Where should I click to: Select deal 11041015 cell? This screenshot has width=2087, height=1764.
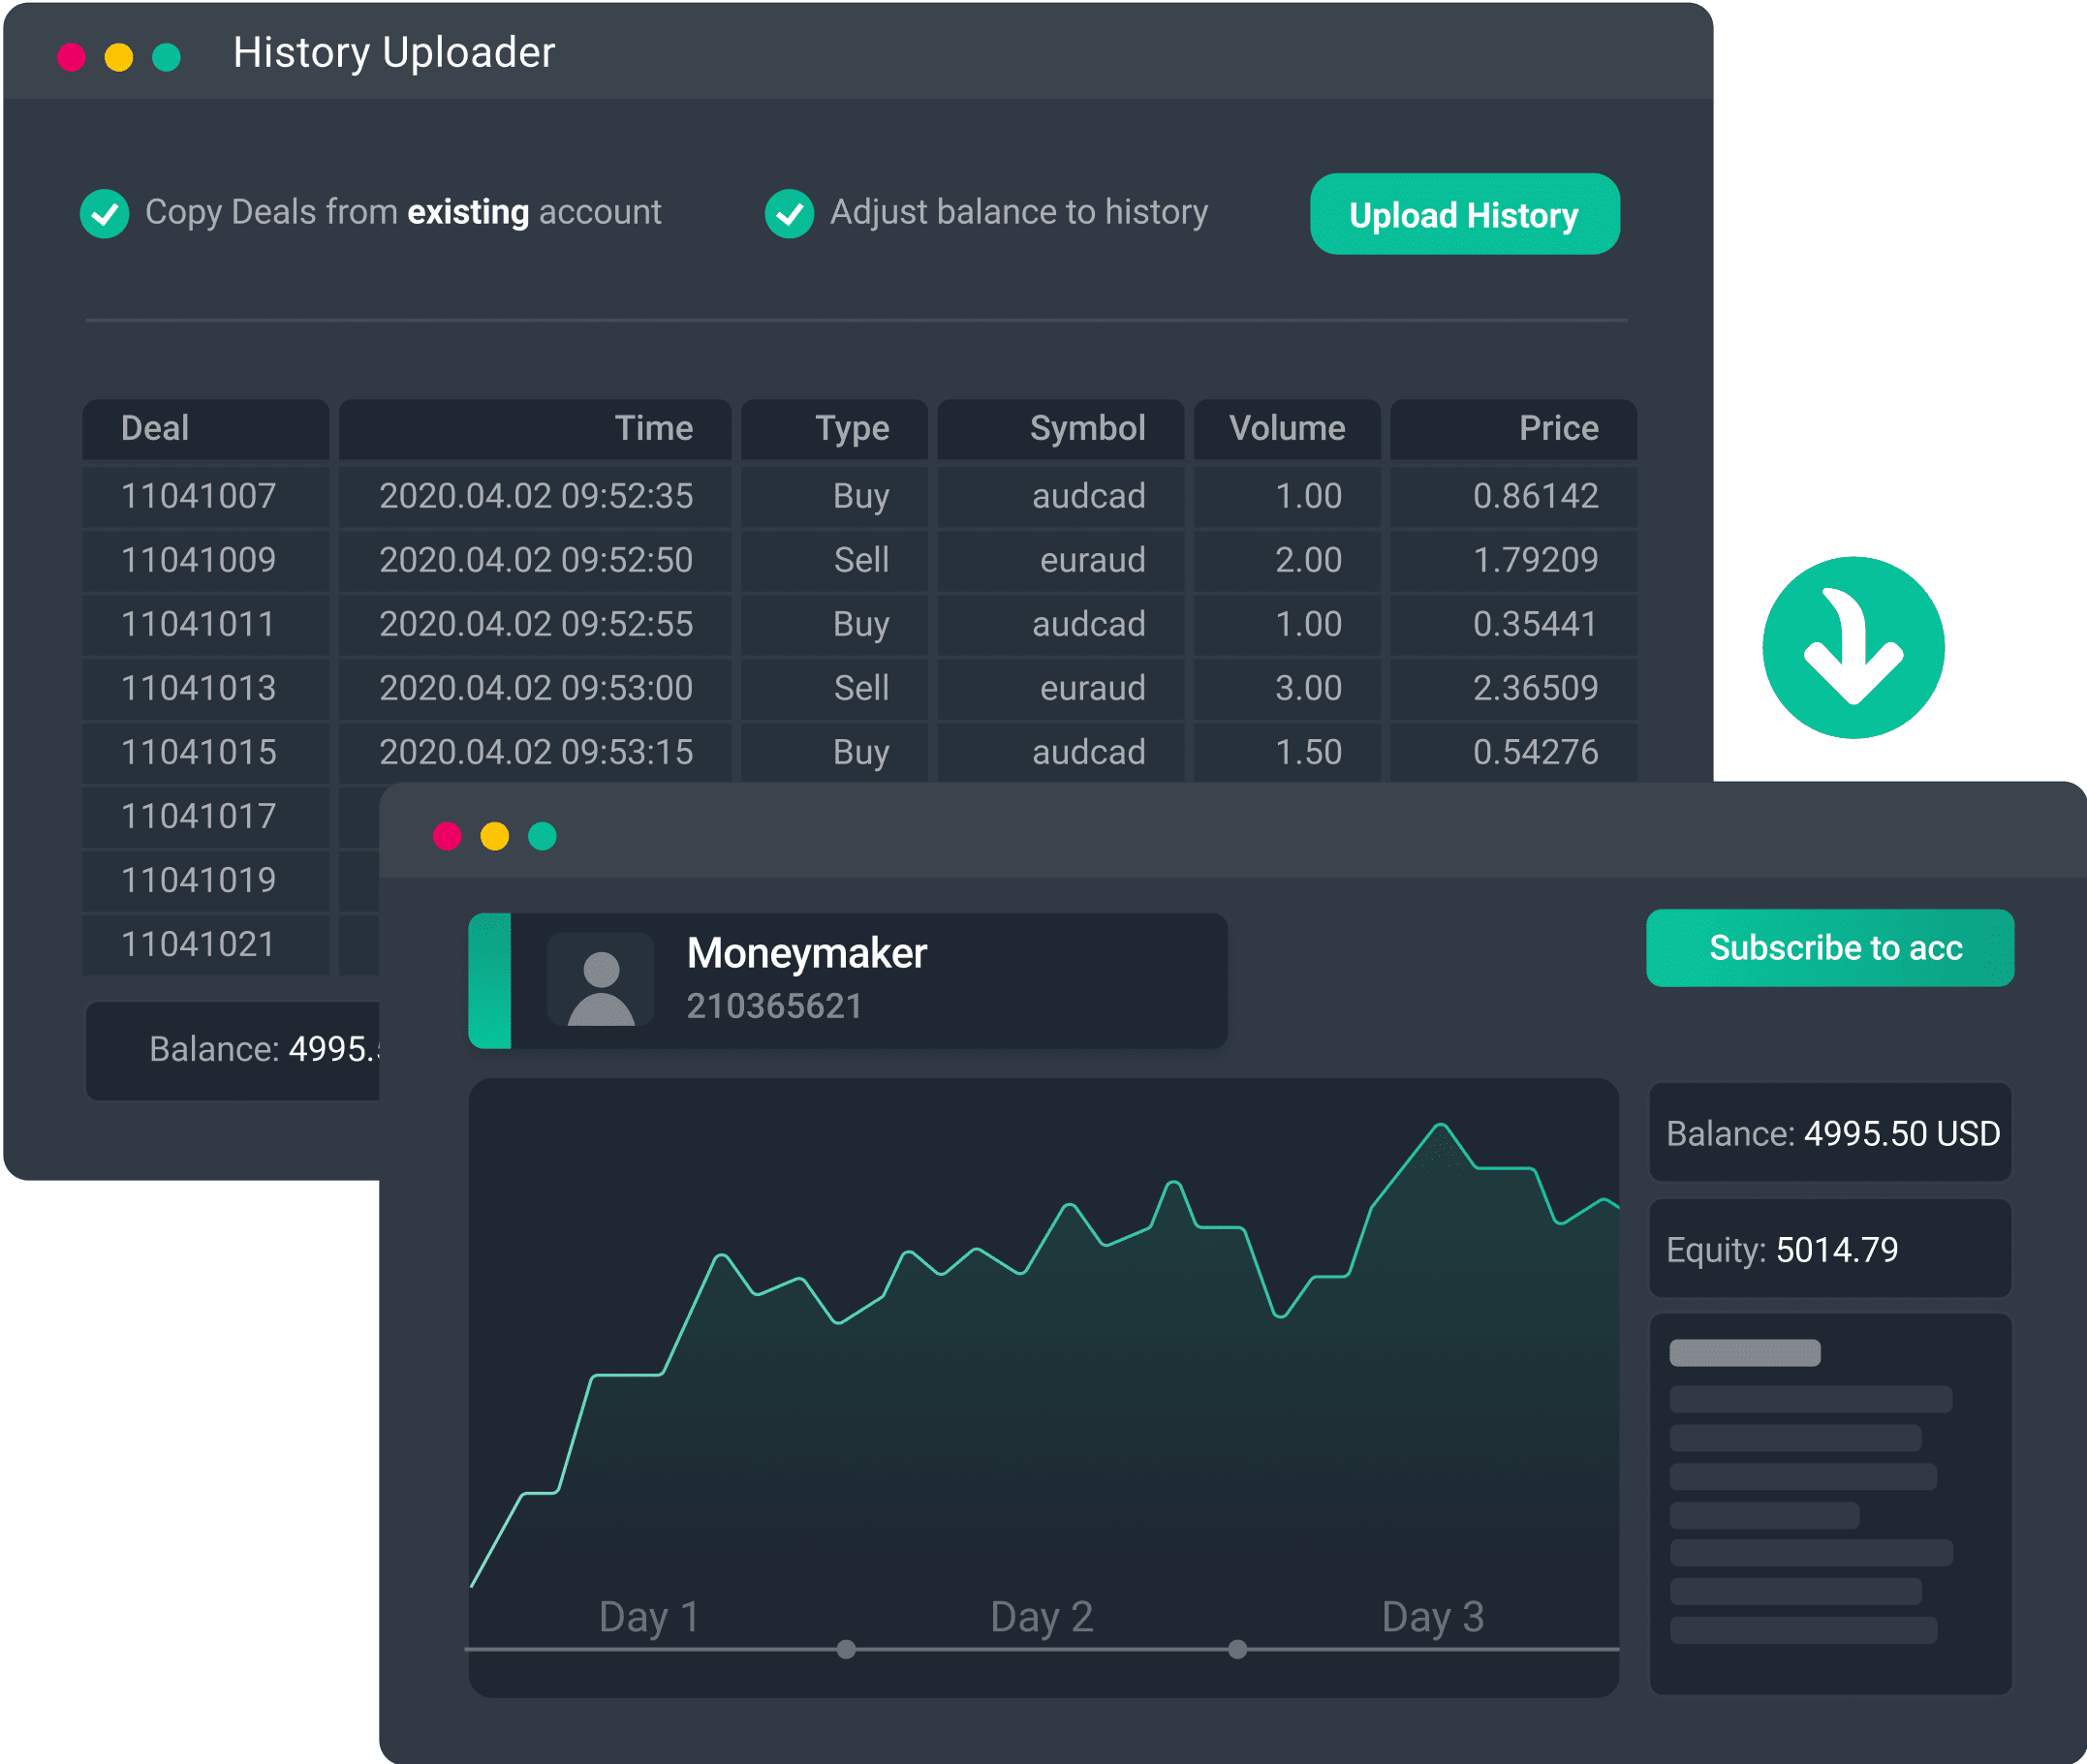205,752
